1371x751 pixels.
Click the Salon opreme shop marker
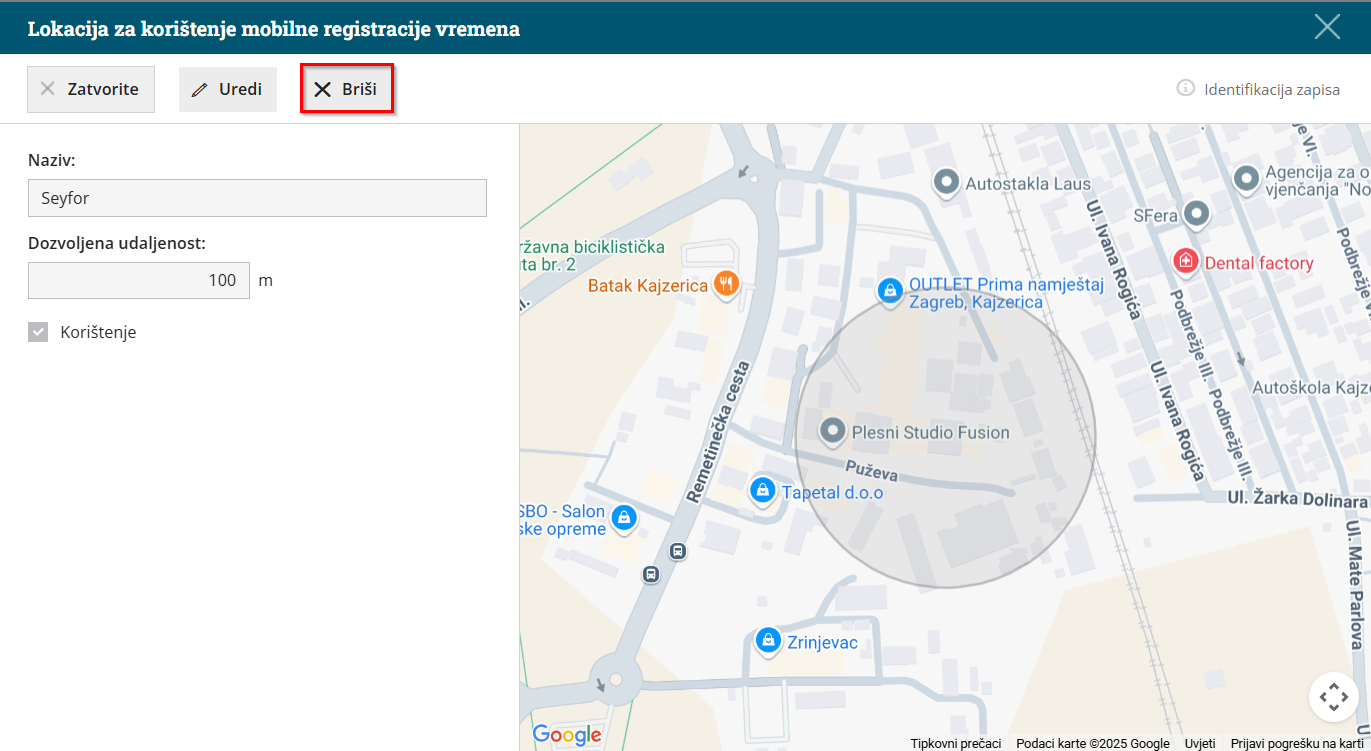(624, 517)
